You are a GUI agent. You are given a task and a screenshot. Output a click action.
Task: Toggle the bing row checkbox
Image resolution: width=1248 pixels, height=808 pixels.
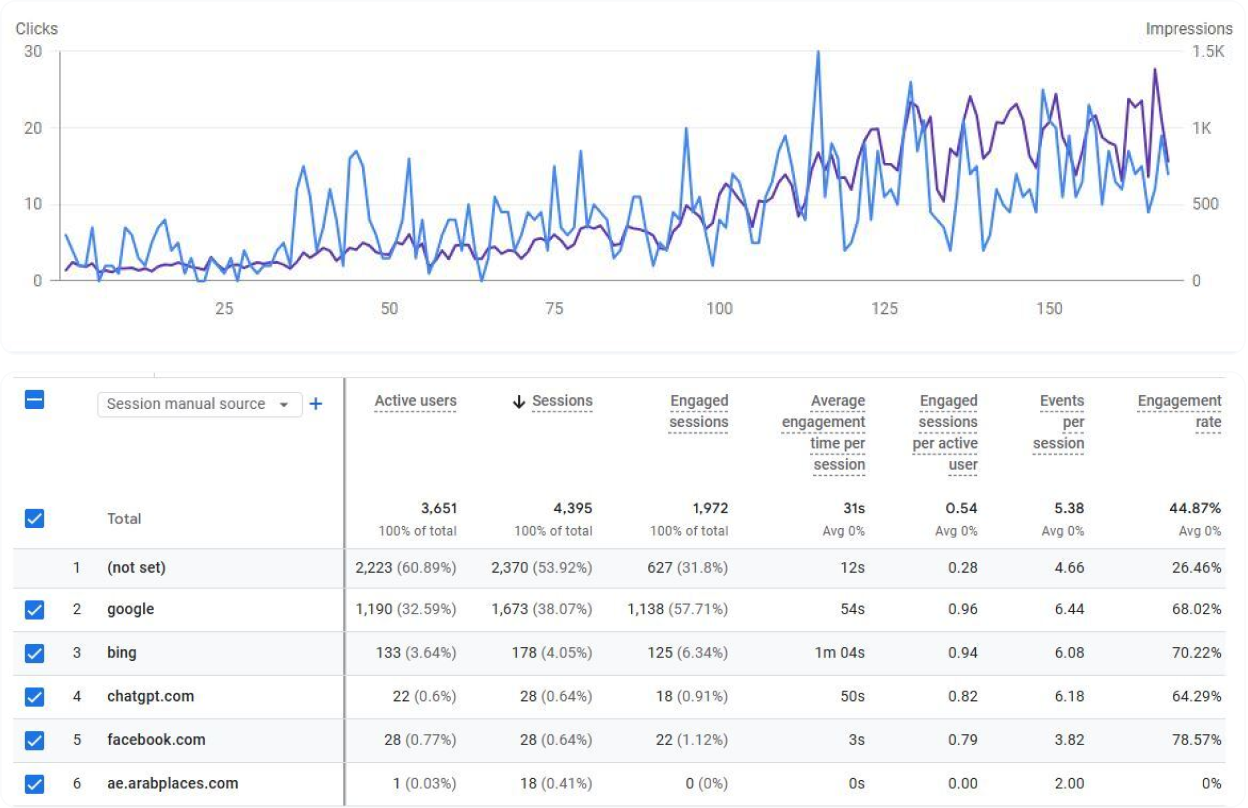[35, 653]
